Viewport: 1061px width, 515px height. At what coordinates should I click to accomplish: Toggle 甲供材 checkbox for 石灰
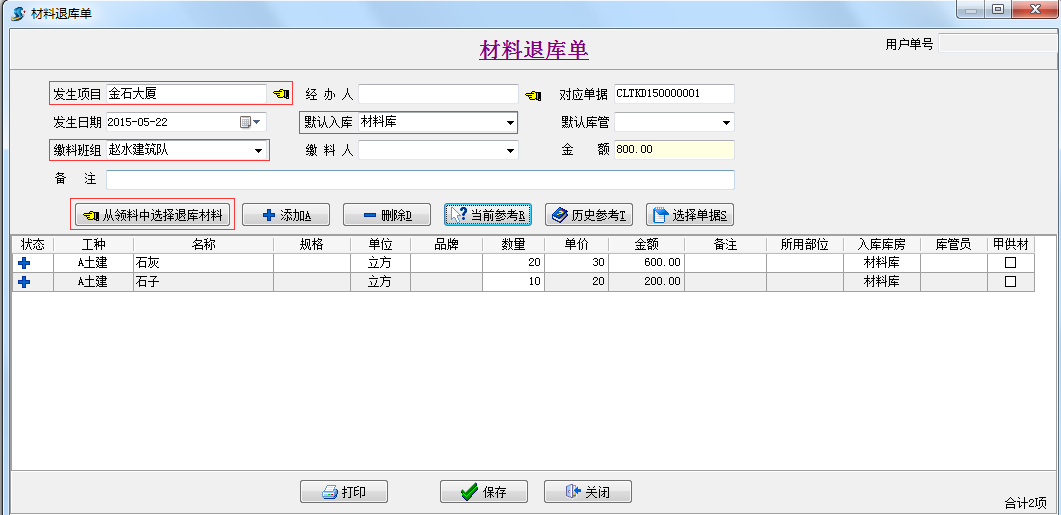click(1010, 262)
